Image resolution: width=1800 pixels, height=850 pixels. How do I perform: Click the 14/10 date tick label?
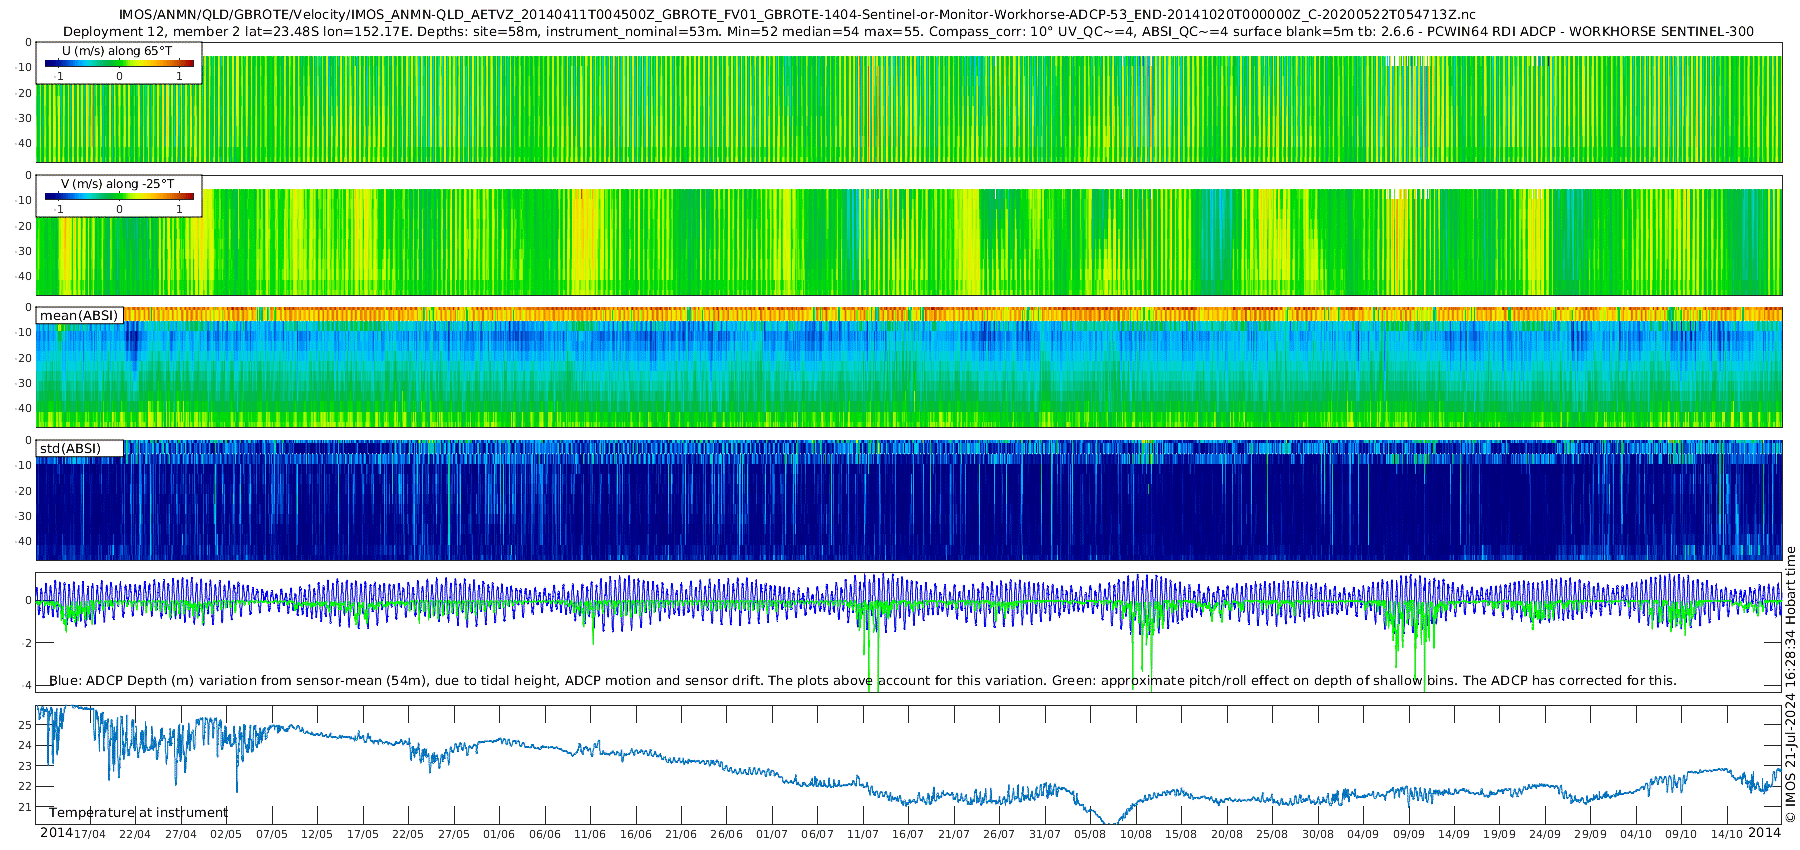[x=1727, y=834]
